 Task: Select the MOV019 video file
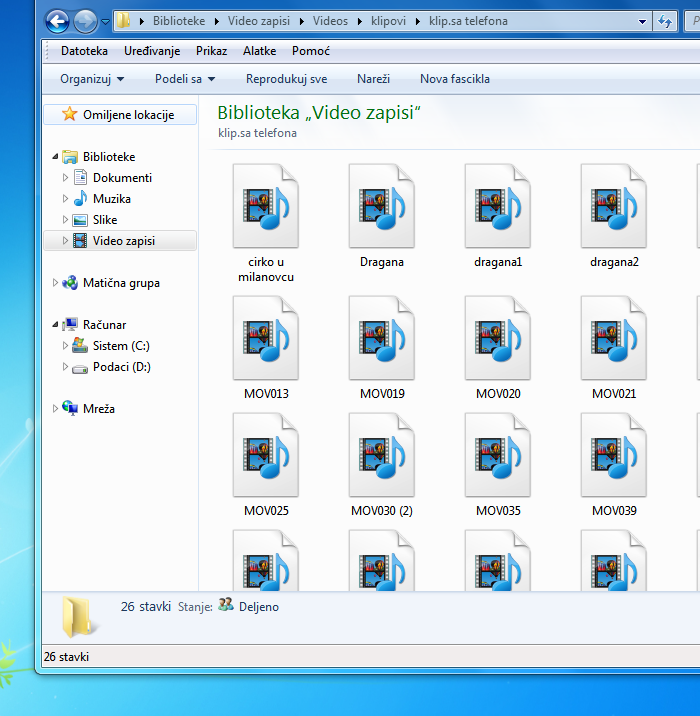coord(382,348)
